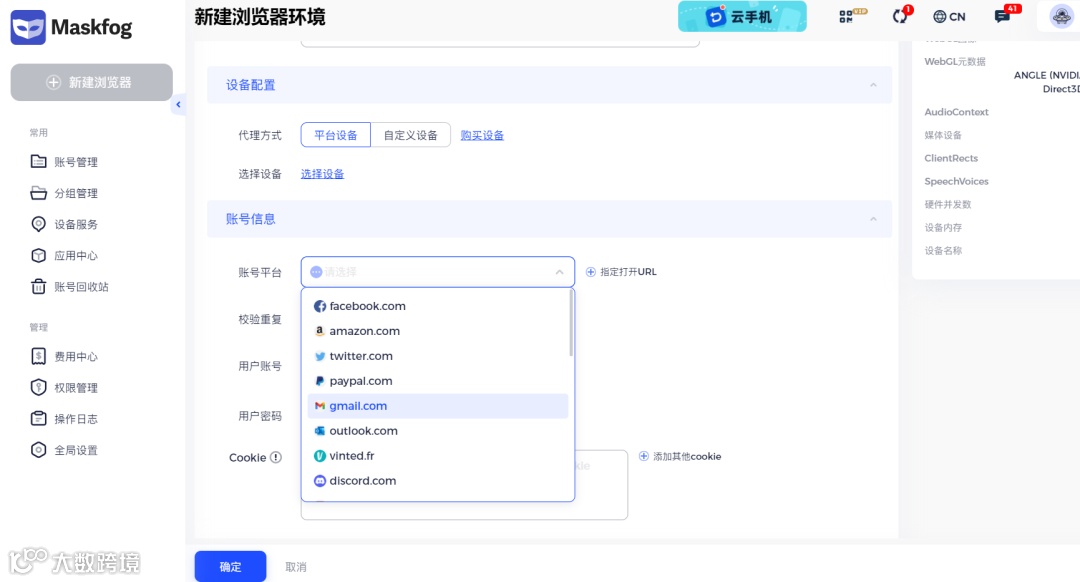
Task: Click 媒体设备 in the right panel
Action: (x=943, y=135)
